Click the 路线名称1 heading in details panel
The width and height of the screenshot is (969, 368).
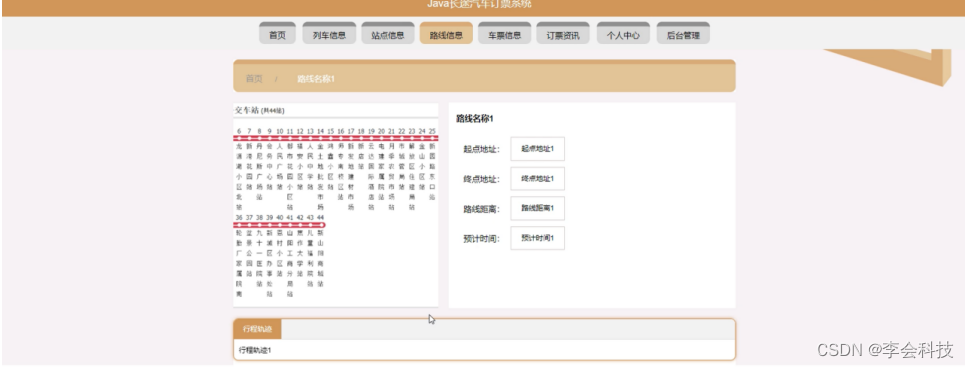(x=475, y=118)
